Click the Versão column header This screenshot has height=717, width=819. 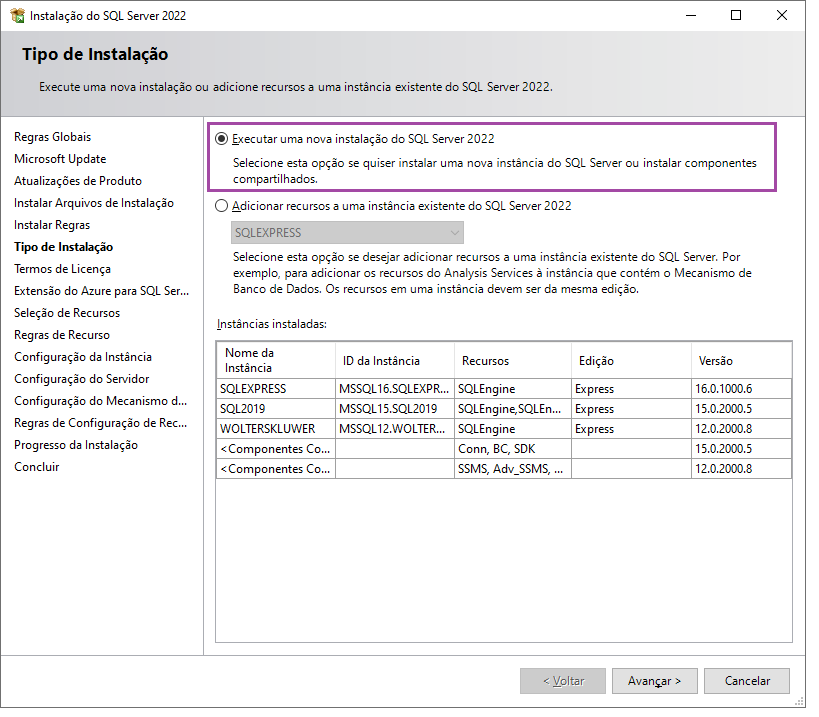coord(742,360)
